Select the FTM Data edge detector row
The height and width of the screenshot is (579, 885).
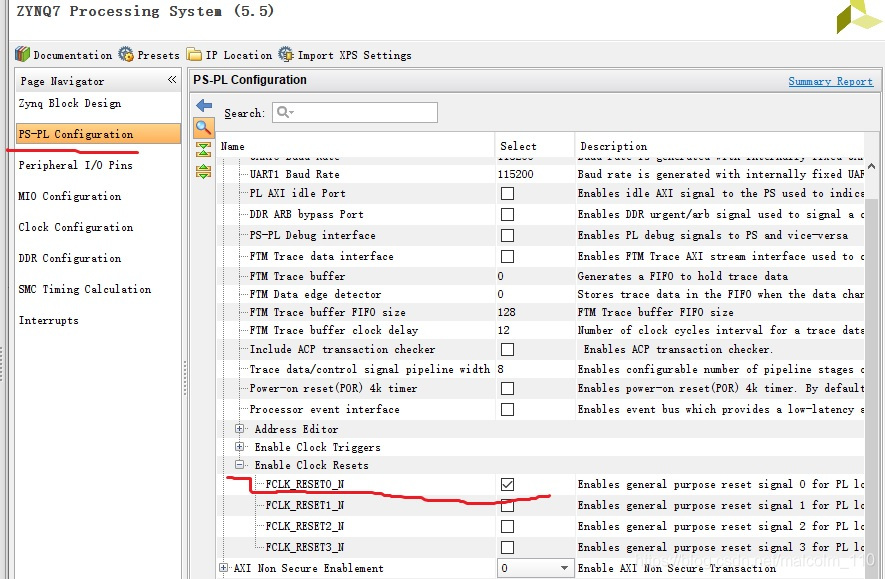(x=315, y=294)
